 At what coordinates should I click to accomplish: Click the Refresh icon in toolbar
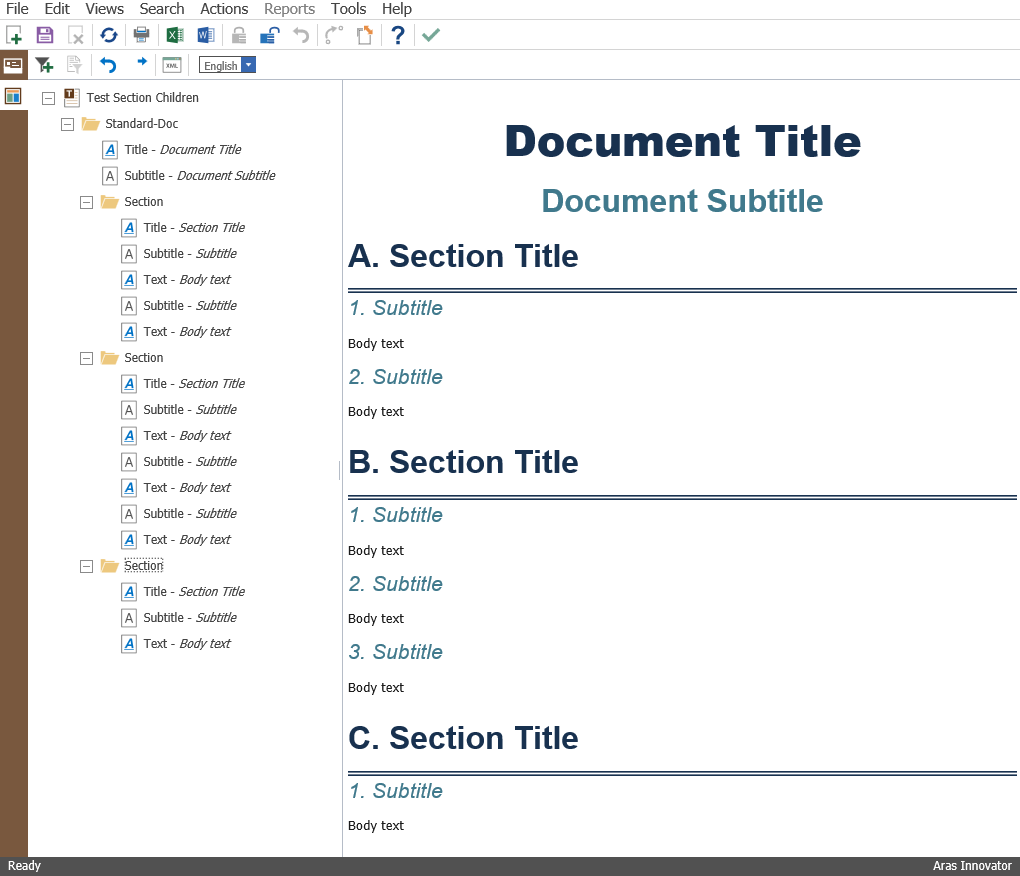click(108, 35)
